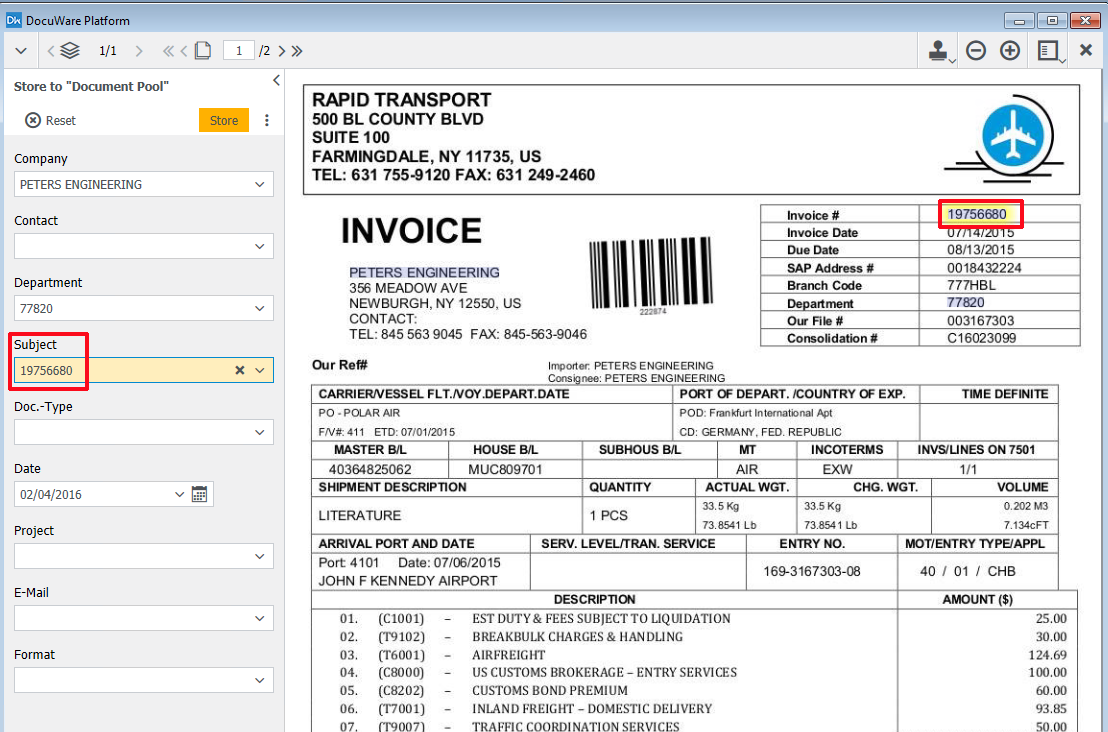Zoom out of the invoice document
1108x732 pixels.
(x=976, y=51)
